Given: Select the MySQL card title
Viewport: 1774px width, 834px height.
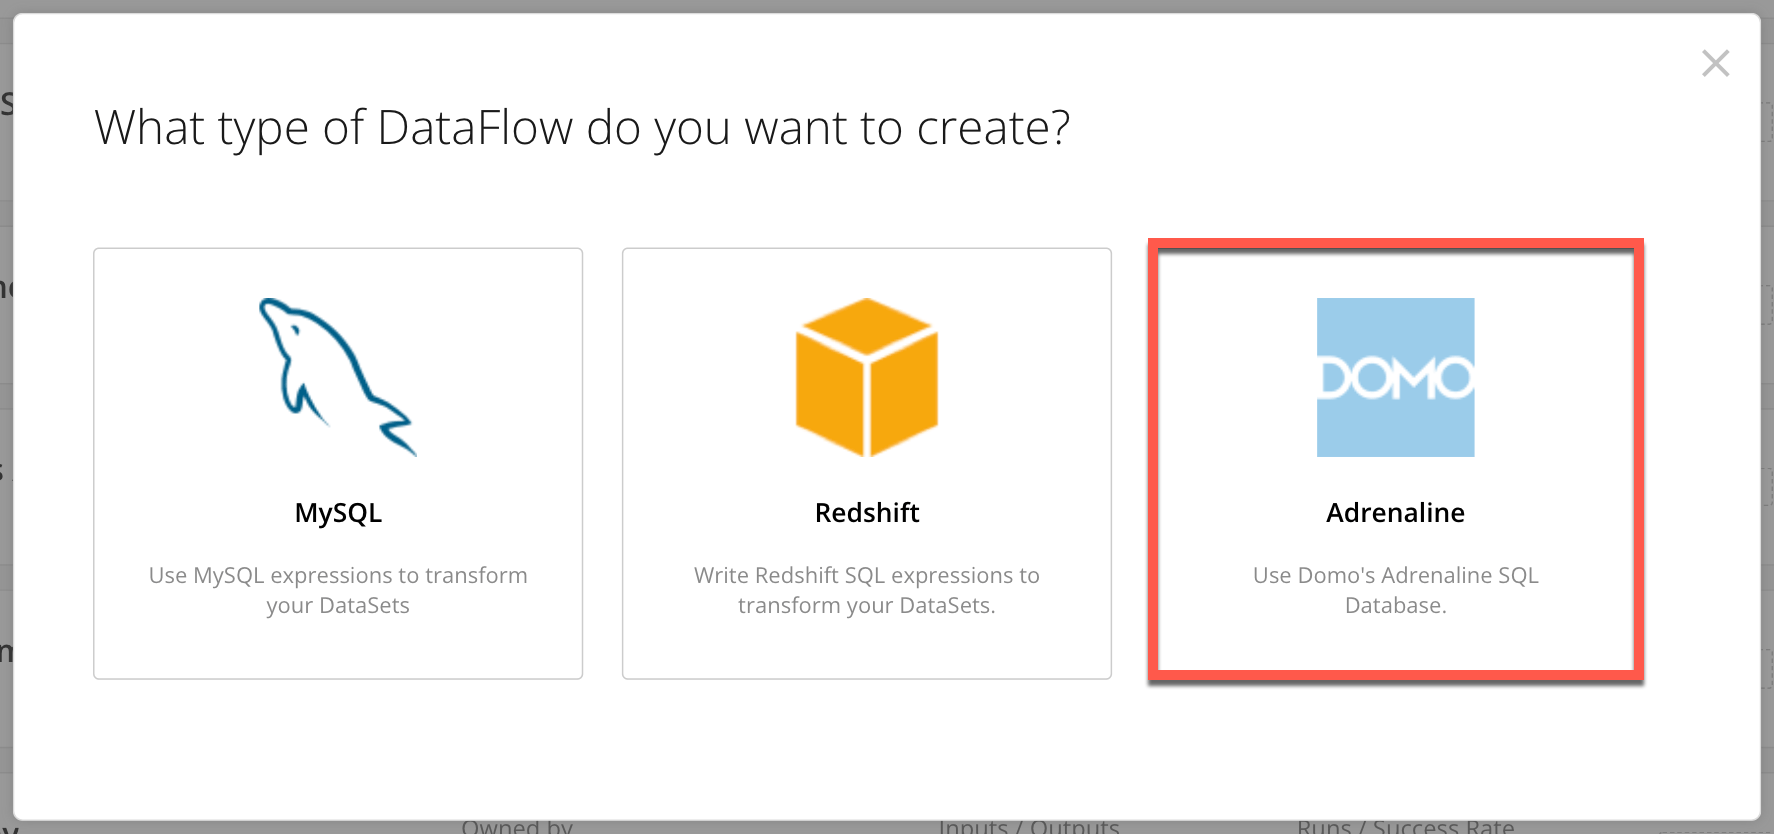Looking at the screenshot, I should pos(338,513).
